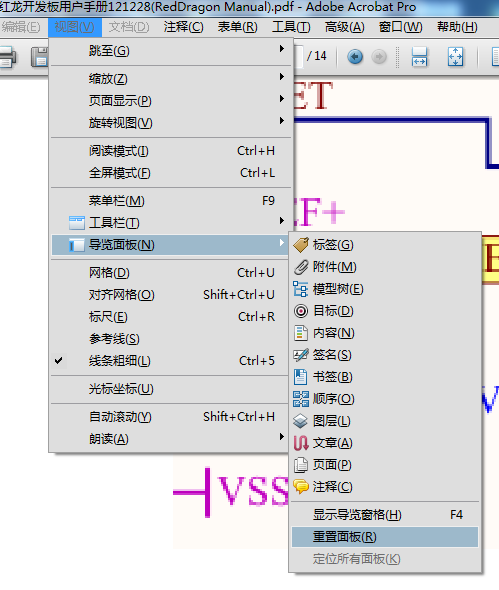Click the save floppy disk icon

(40, 58)
